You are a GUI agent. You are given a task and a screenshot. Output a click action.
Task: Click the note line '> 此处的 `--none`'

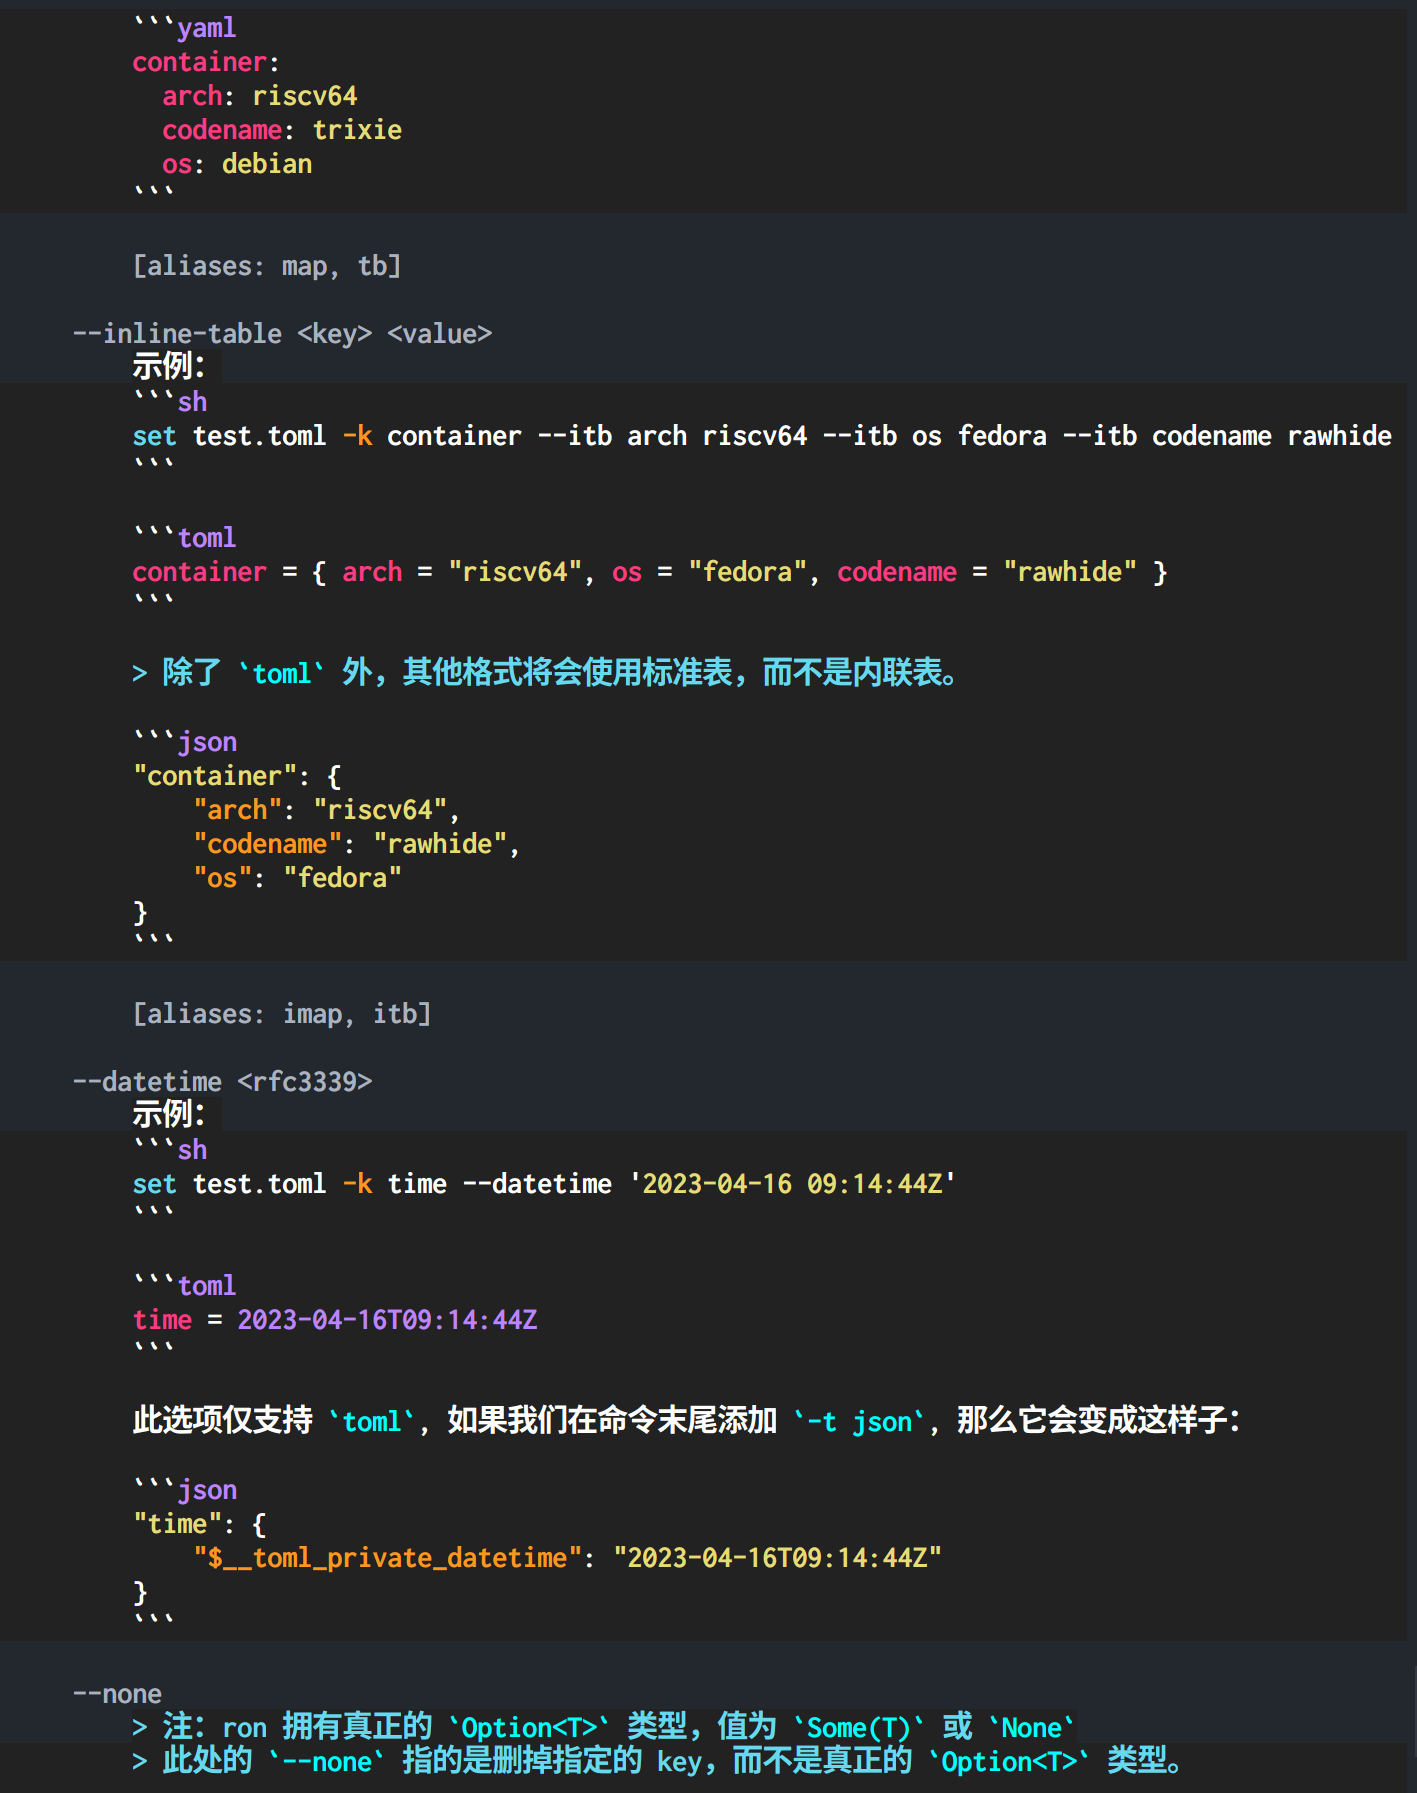[x=657, y=1761]
